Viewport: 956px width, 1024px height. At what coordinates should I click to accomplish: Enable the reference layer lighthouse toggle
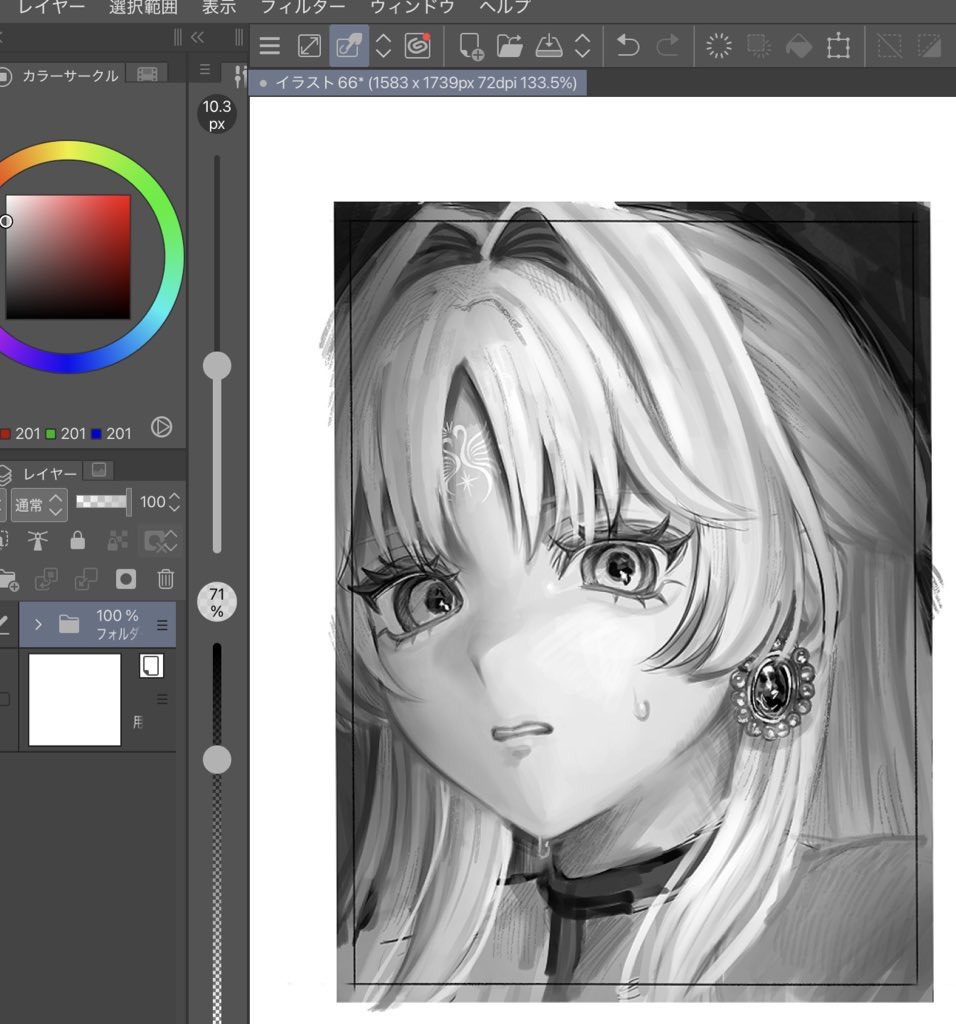38,540
